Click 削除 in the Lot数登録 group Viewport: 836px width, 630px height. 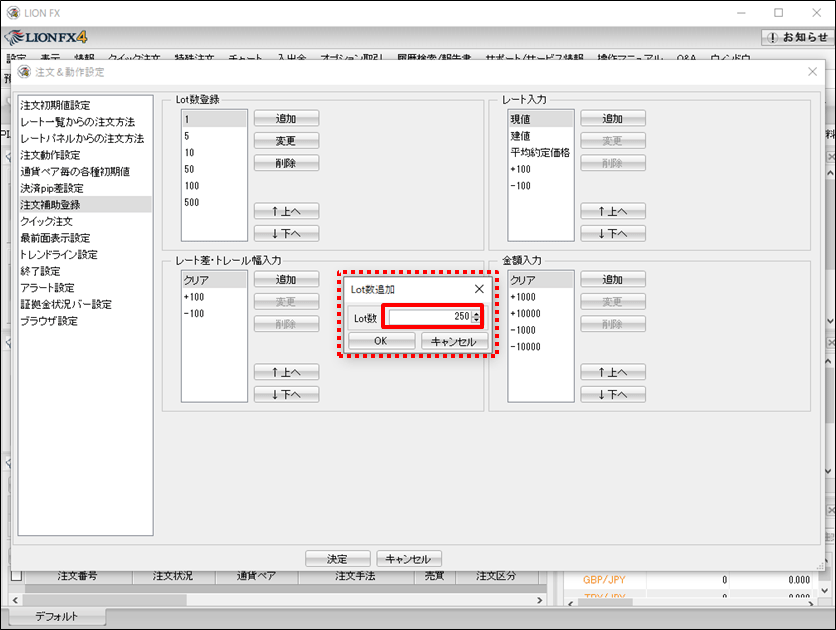point(286,163)
